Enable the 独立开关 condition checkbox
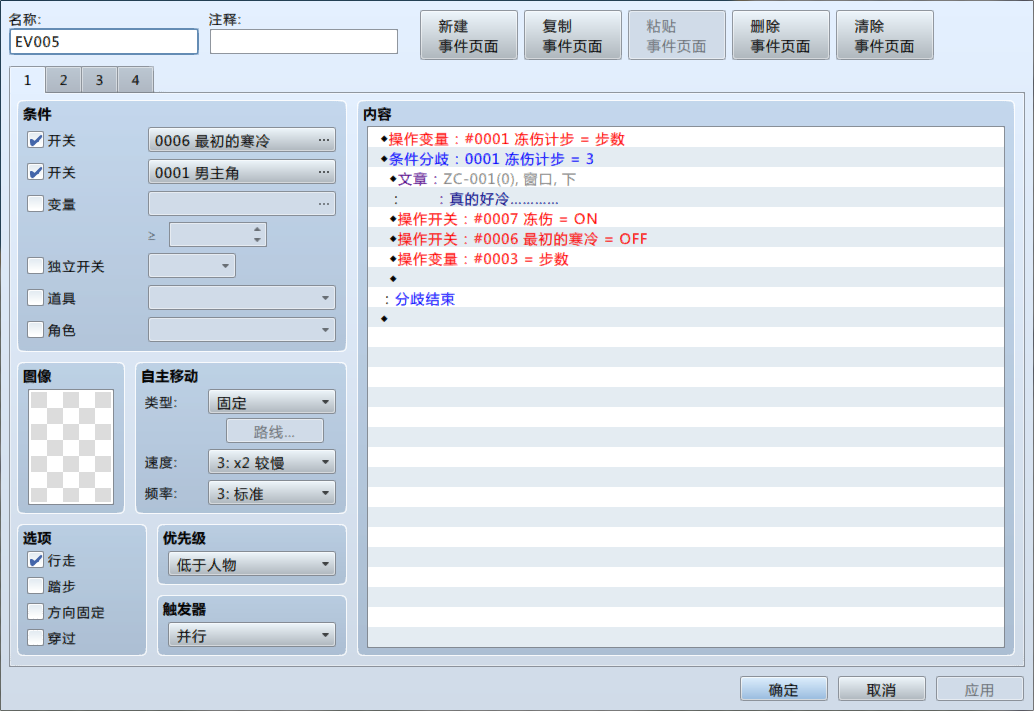 point(36,266)
